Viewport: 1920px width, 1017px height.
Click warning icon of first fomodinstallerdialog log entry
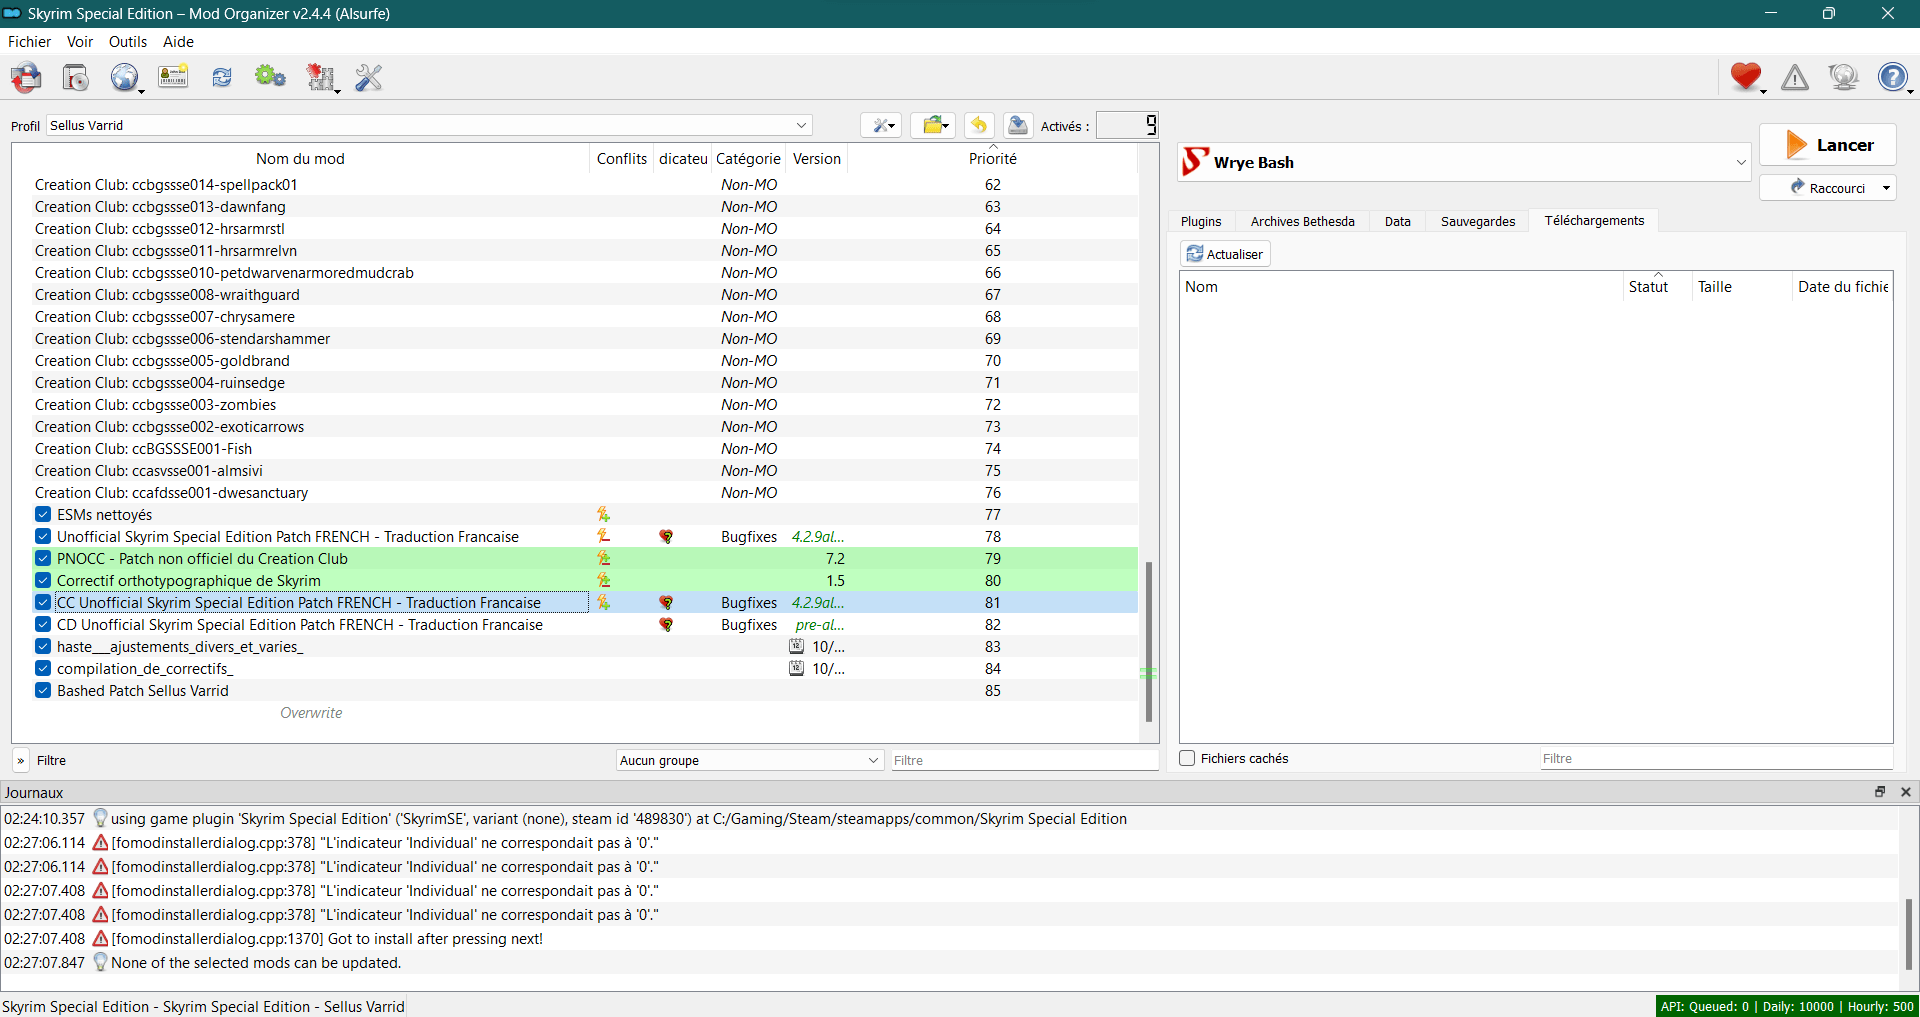point(100,842)
